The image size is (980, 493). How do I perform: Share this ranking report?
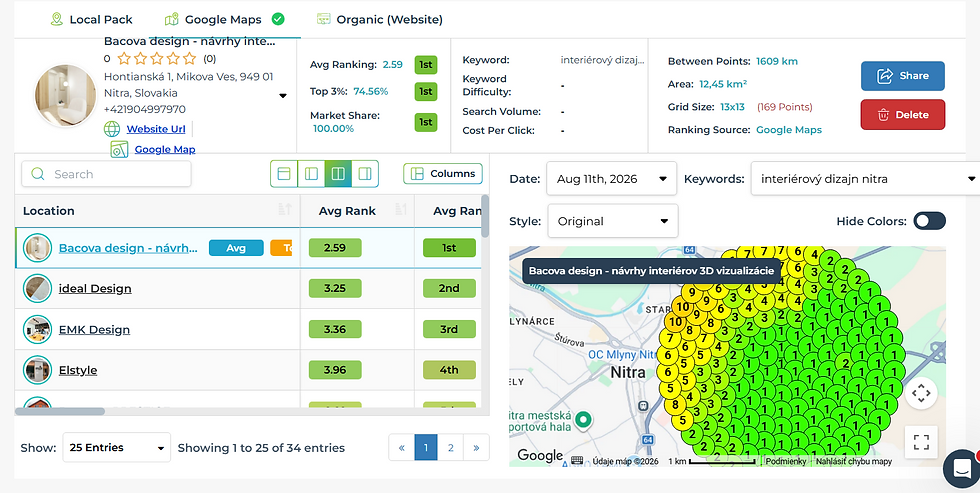pos(902,76)
